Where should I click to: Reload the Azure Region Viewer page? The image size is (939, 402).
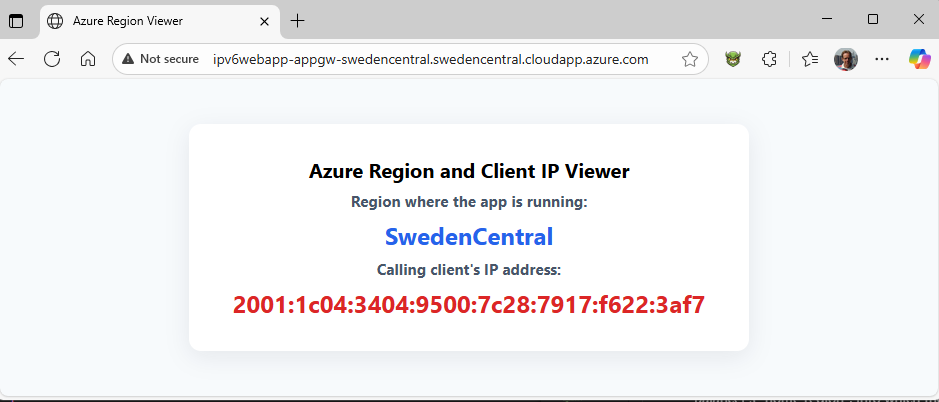pos(52,59)
